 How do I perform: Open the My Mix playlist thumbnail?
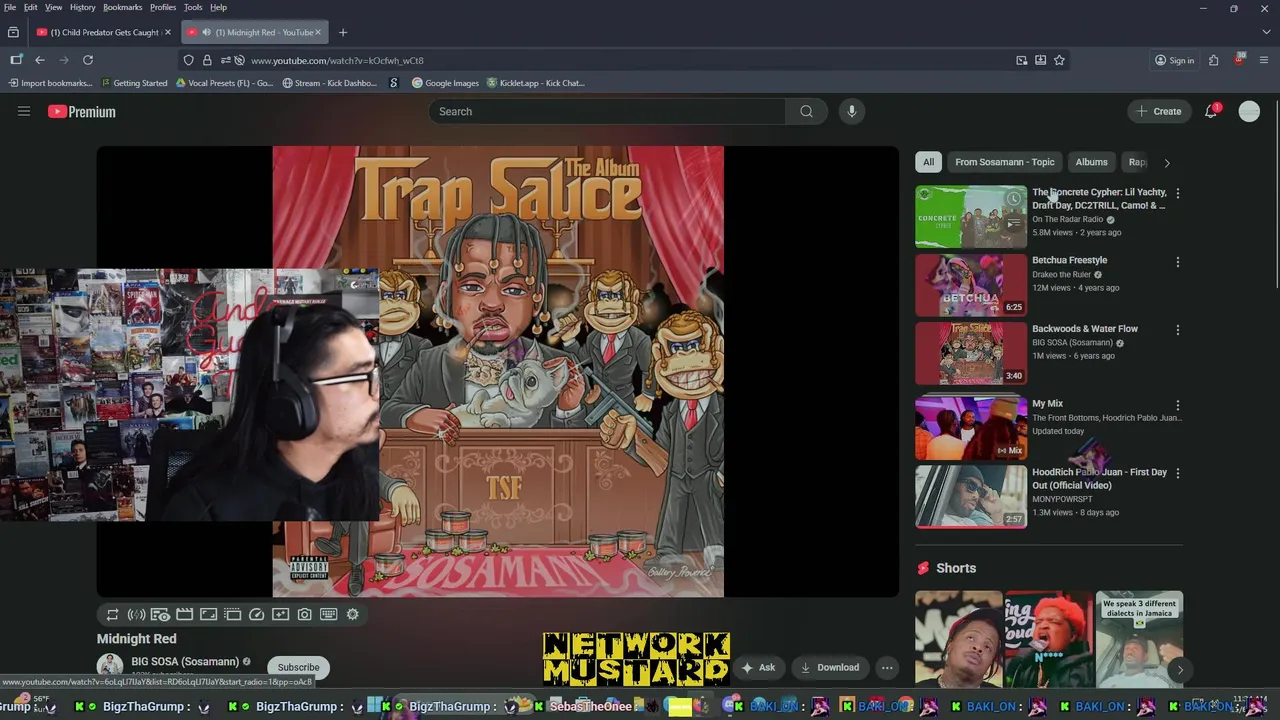click(971, 428)
